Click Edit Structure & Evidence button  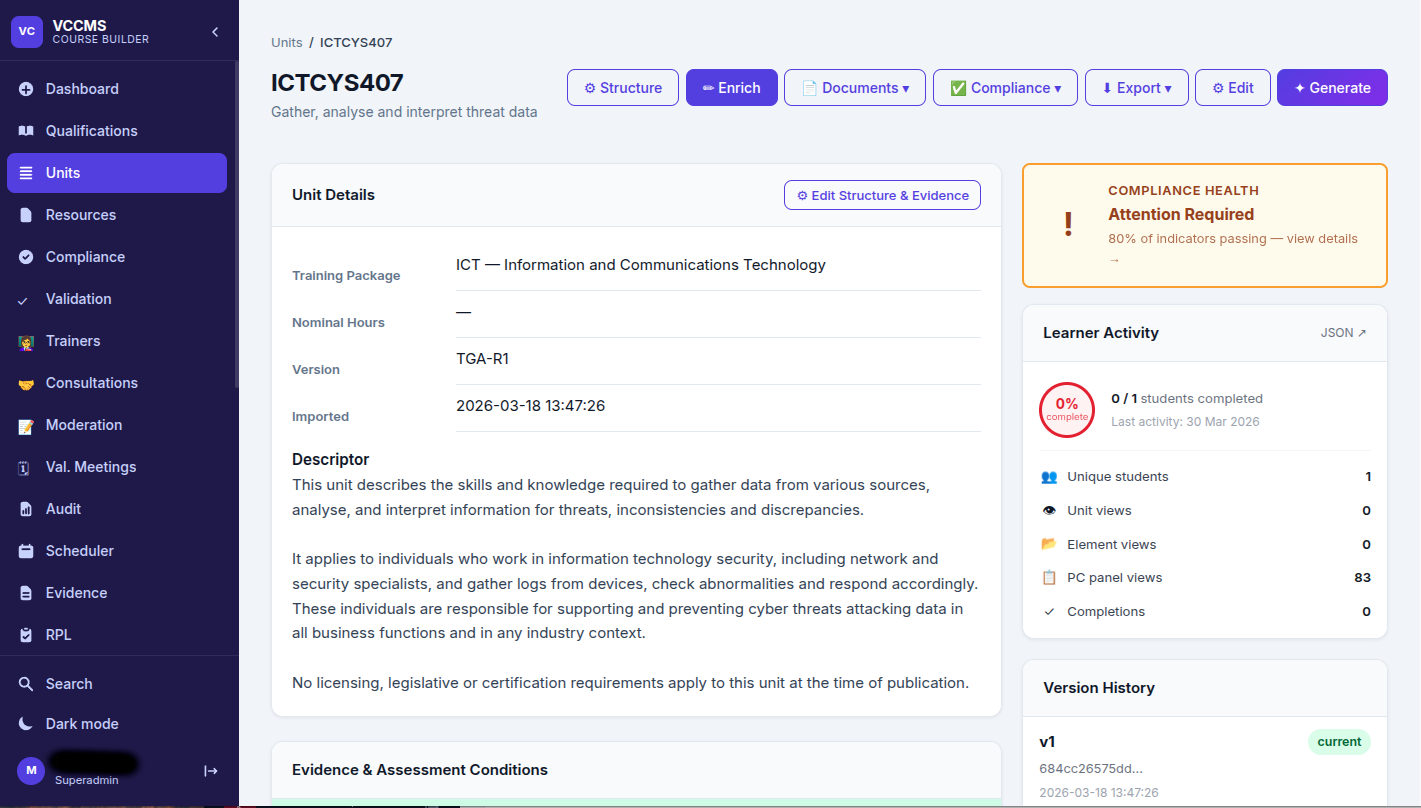pos(882,195)
